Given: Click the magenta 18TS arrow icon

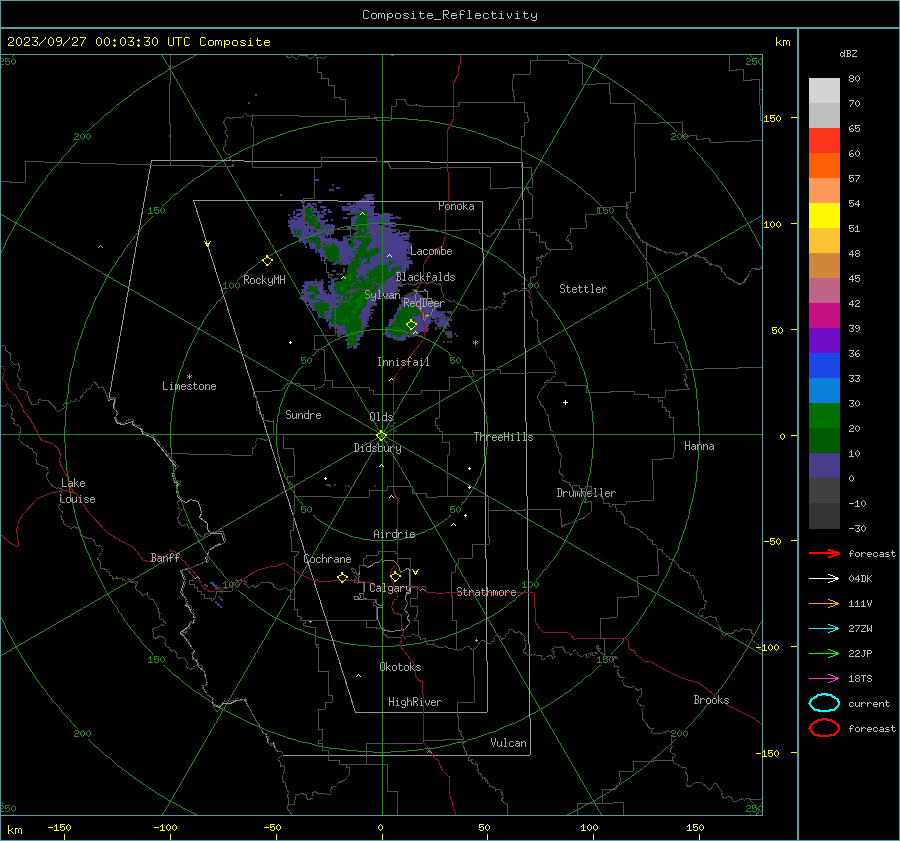Looking at the screenshot, I should pos(824,679).
